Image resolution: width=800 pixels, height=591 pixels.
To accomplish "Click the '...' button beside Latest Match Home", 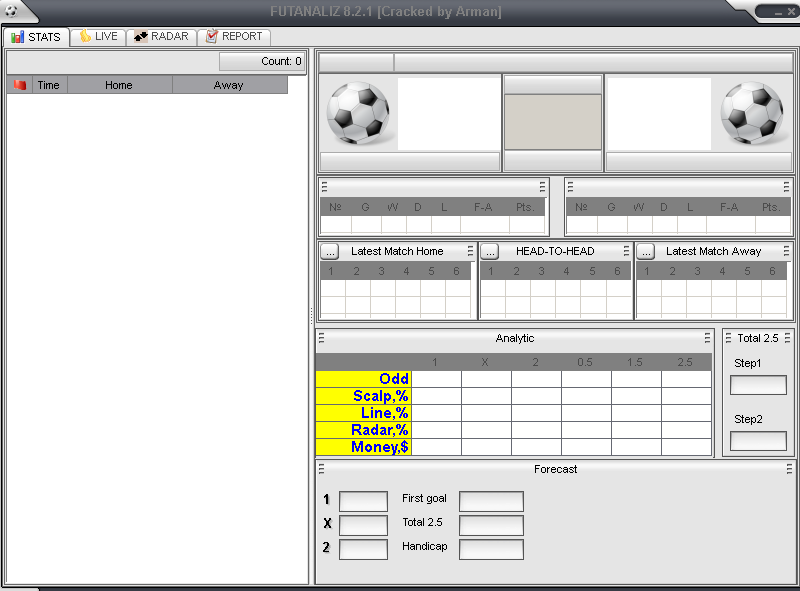I will (x=330, y=251).
